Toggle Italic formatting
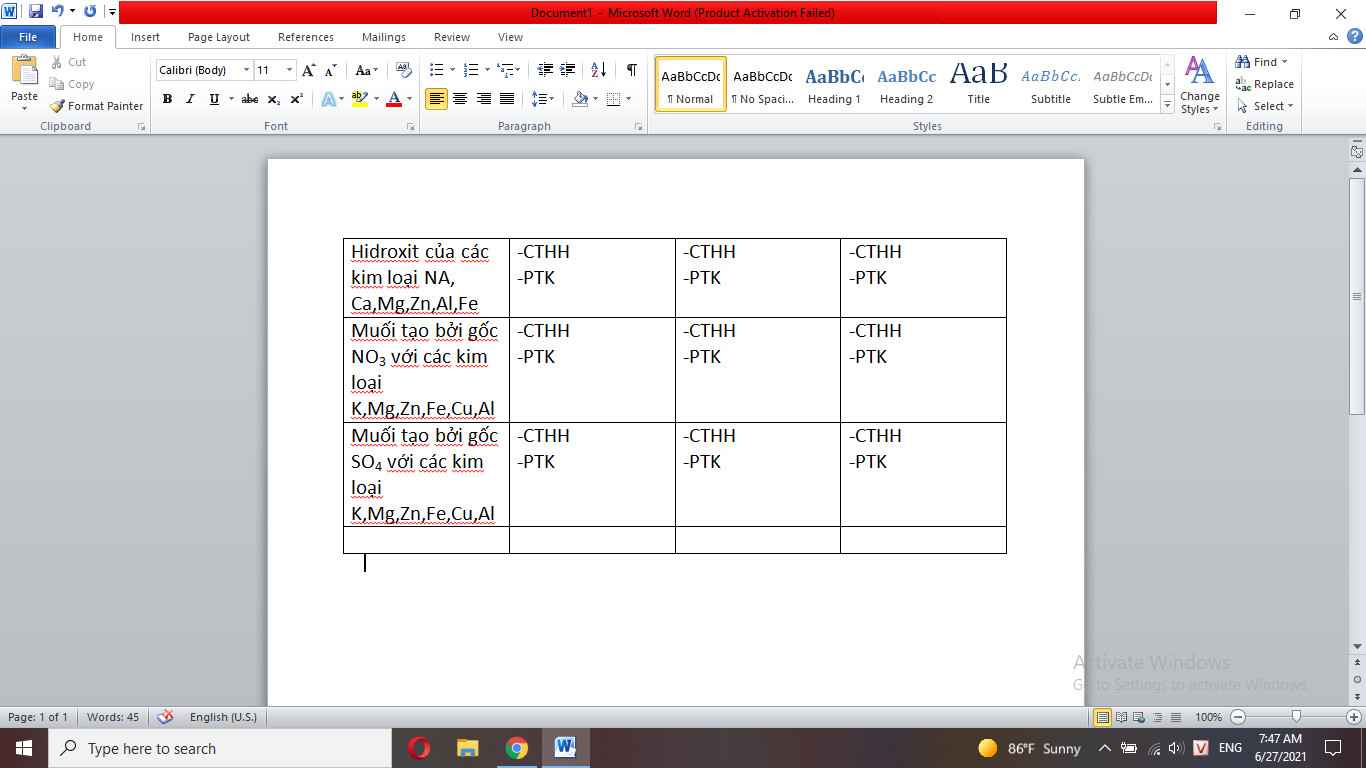Screen dimensions: 1366x768 click(x=190, y=99)
